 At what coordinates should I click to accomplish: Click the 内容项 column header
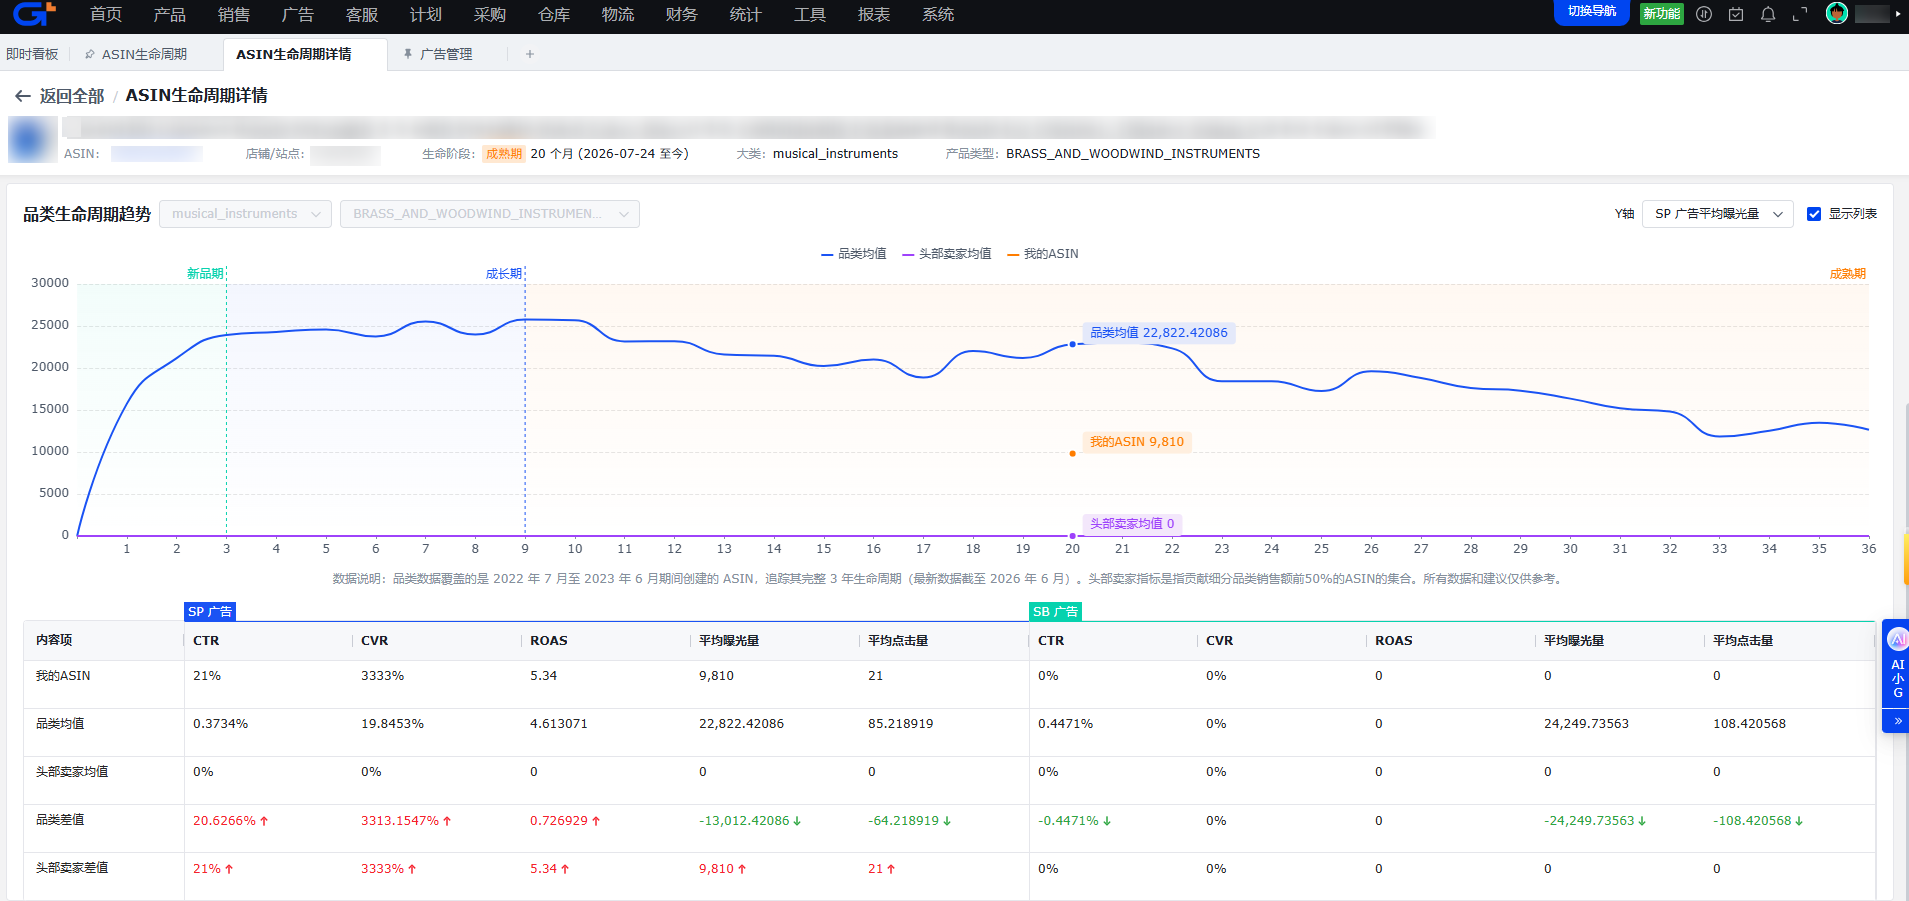point(54,641)
